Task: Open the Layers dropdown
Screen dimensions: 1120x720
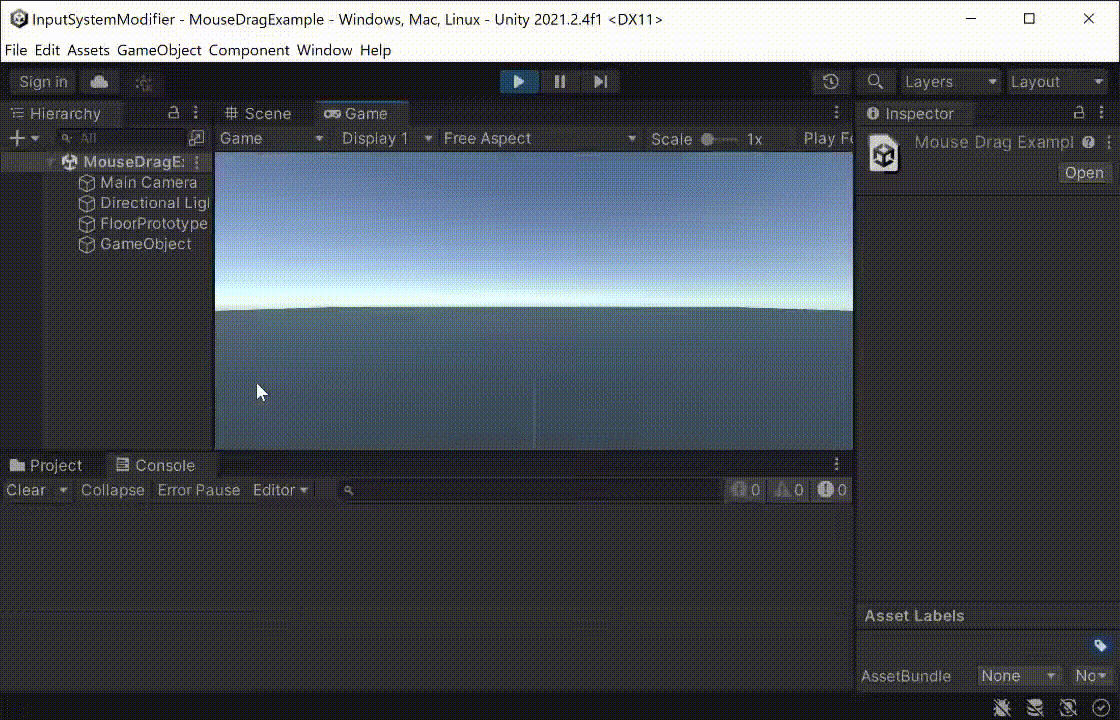Action: coord(950,82)
